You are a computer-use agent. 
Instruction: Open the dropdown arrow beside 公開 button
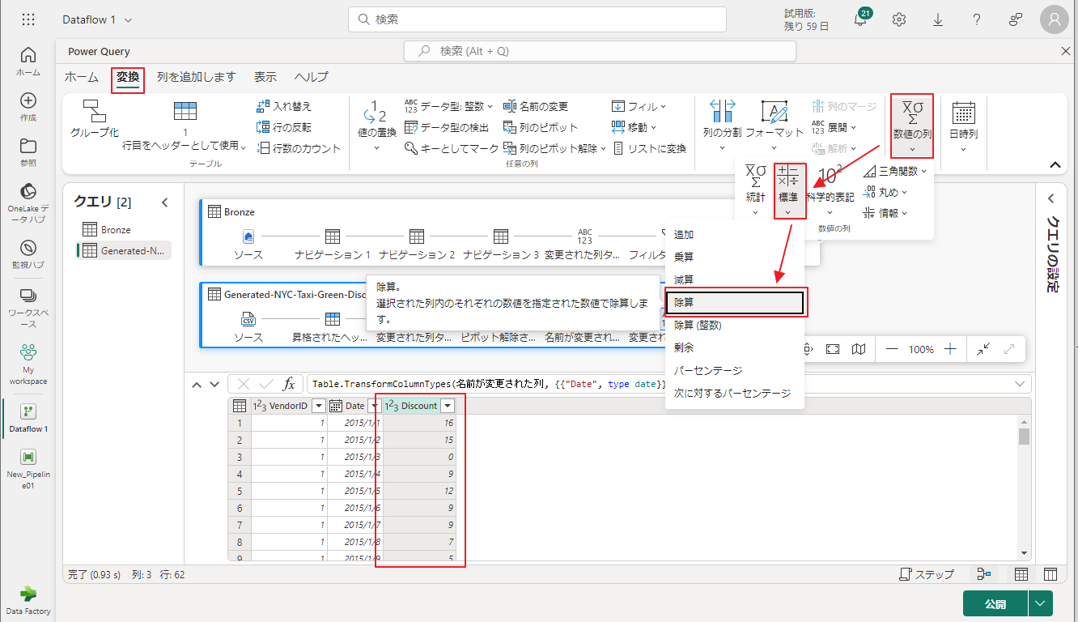[x=1041, y=604]
